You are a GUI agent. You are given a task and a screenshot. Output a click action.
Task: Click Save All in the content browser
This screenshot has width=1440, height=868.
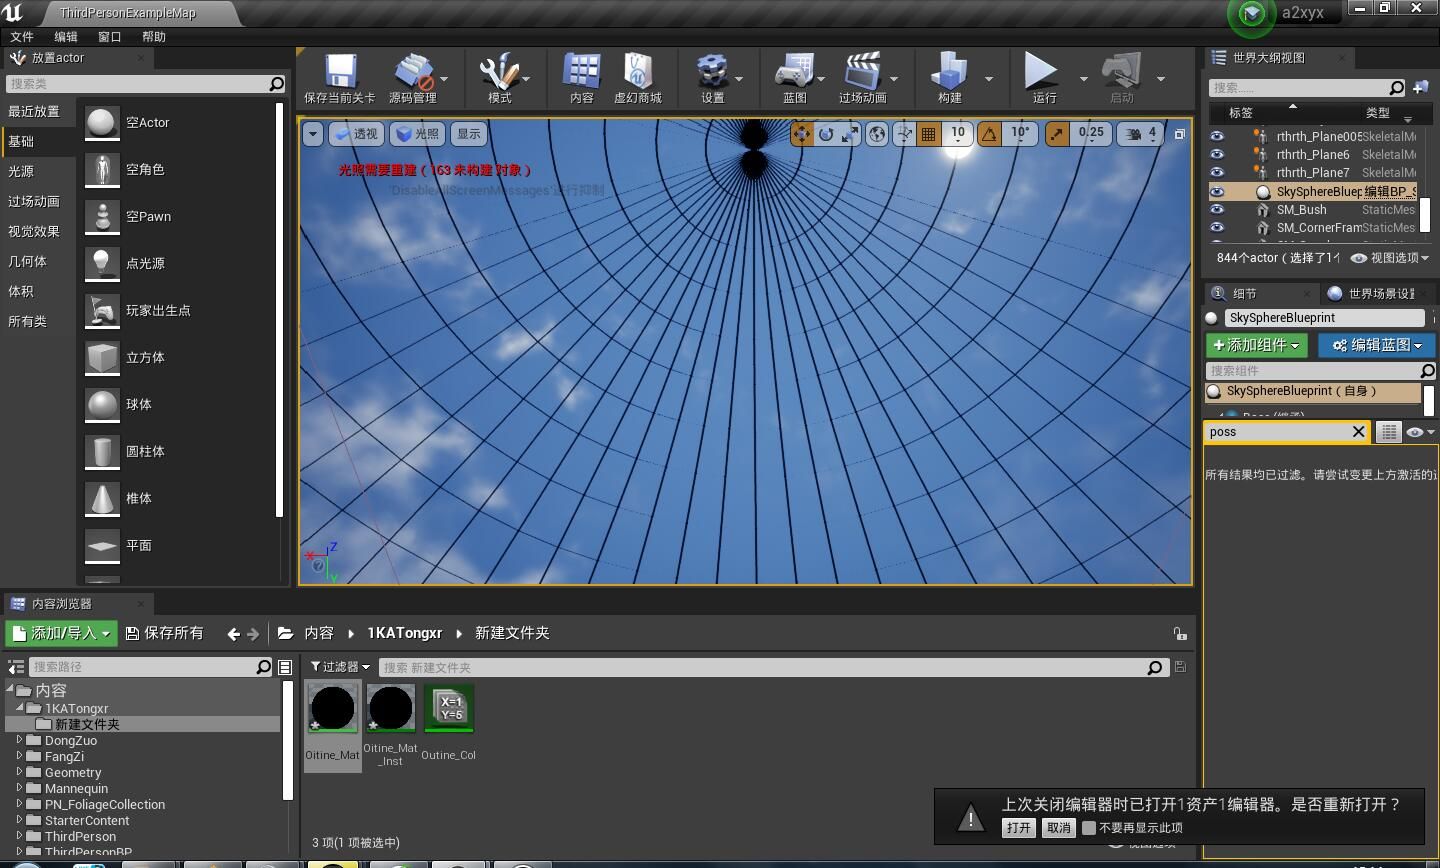click(x=165, y=633)
